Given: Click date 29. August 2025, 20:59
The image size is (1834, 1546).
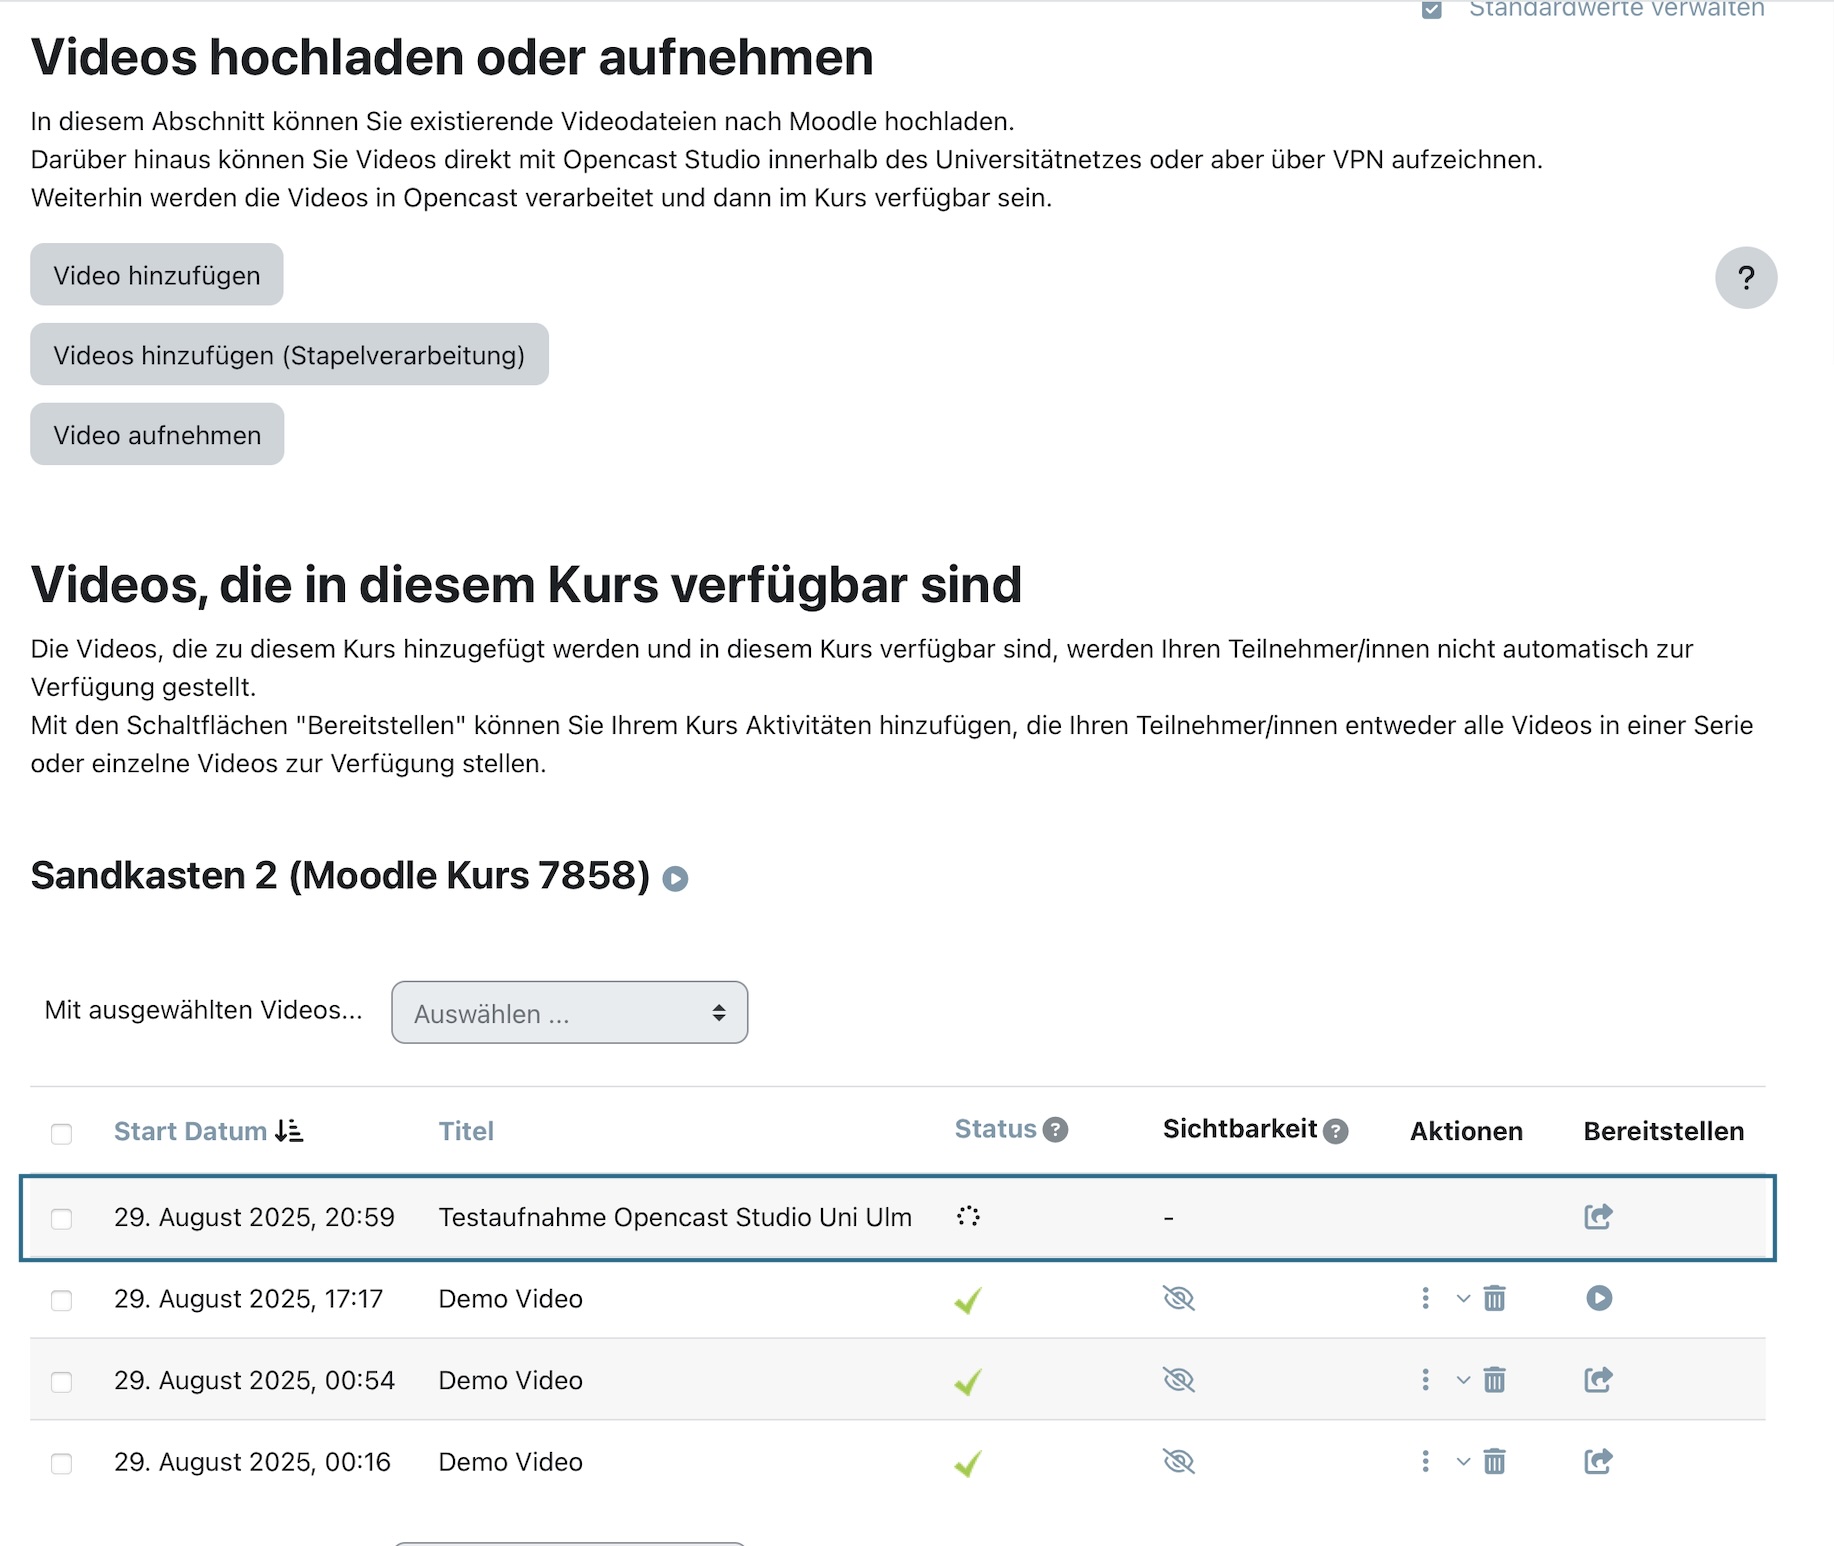Looking at the screenshot, I should tap(254, 1217).
